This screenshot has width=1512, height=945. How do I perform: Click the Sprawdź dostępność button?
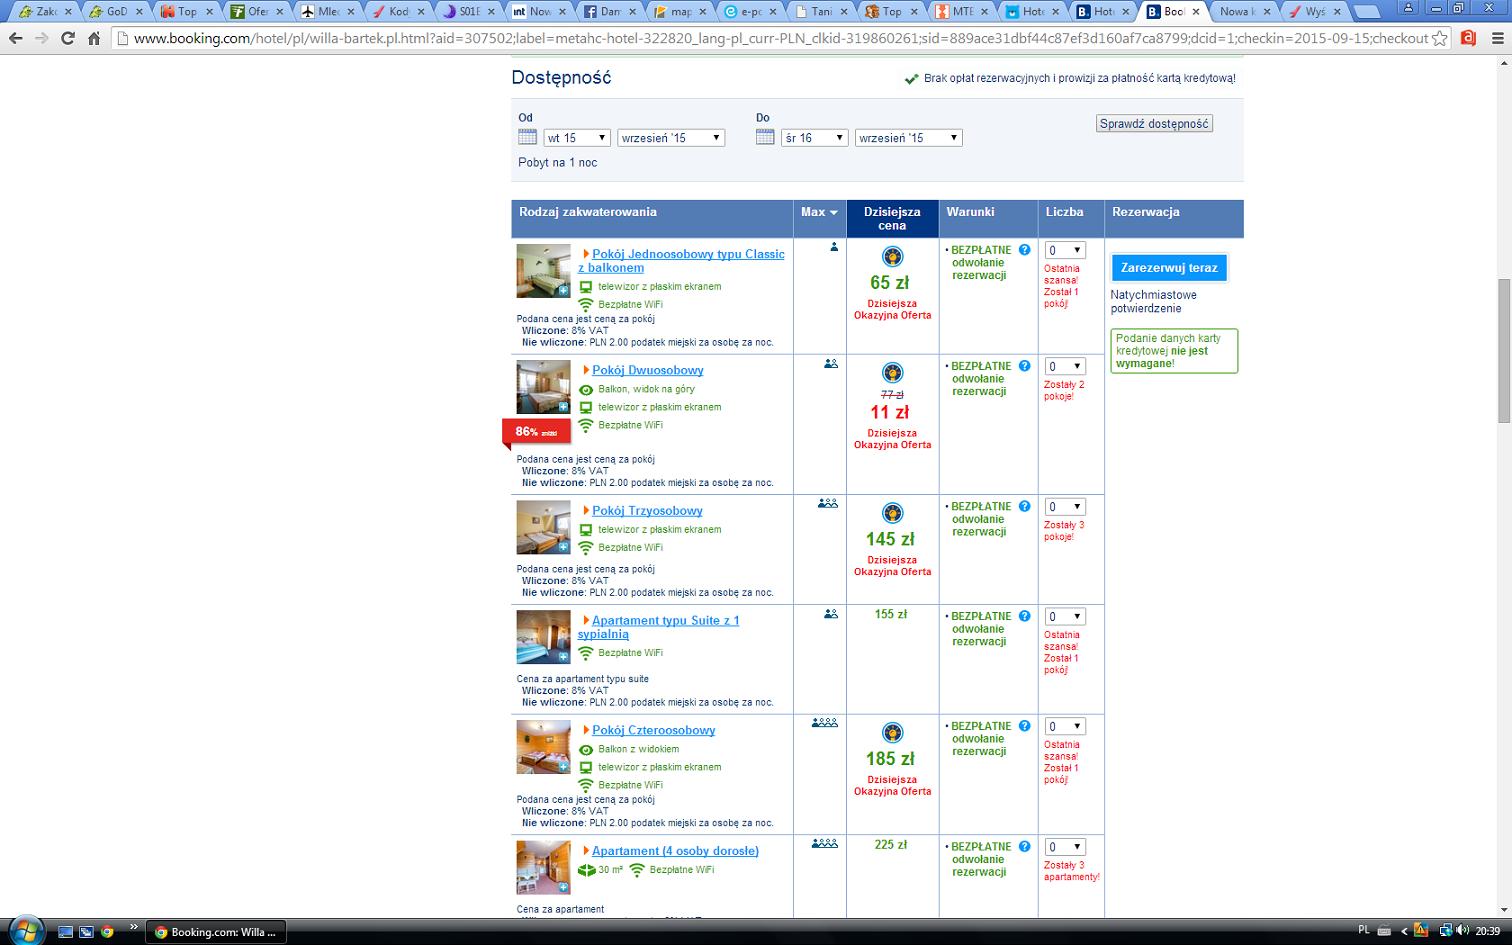click(1154, 124)
